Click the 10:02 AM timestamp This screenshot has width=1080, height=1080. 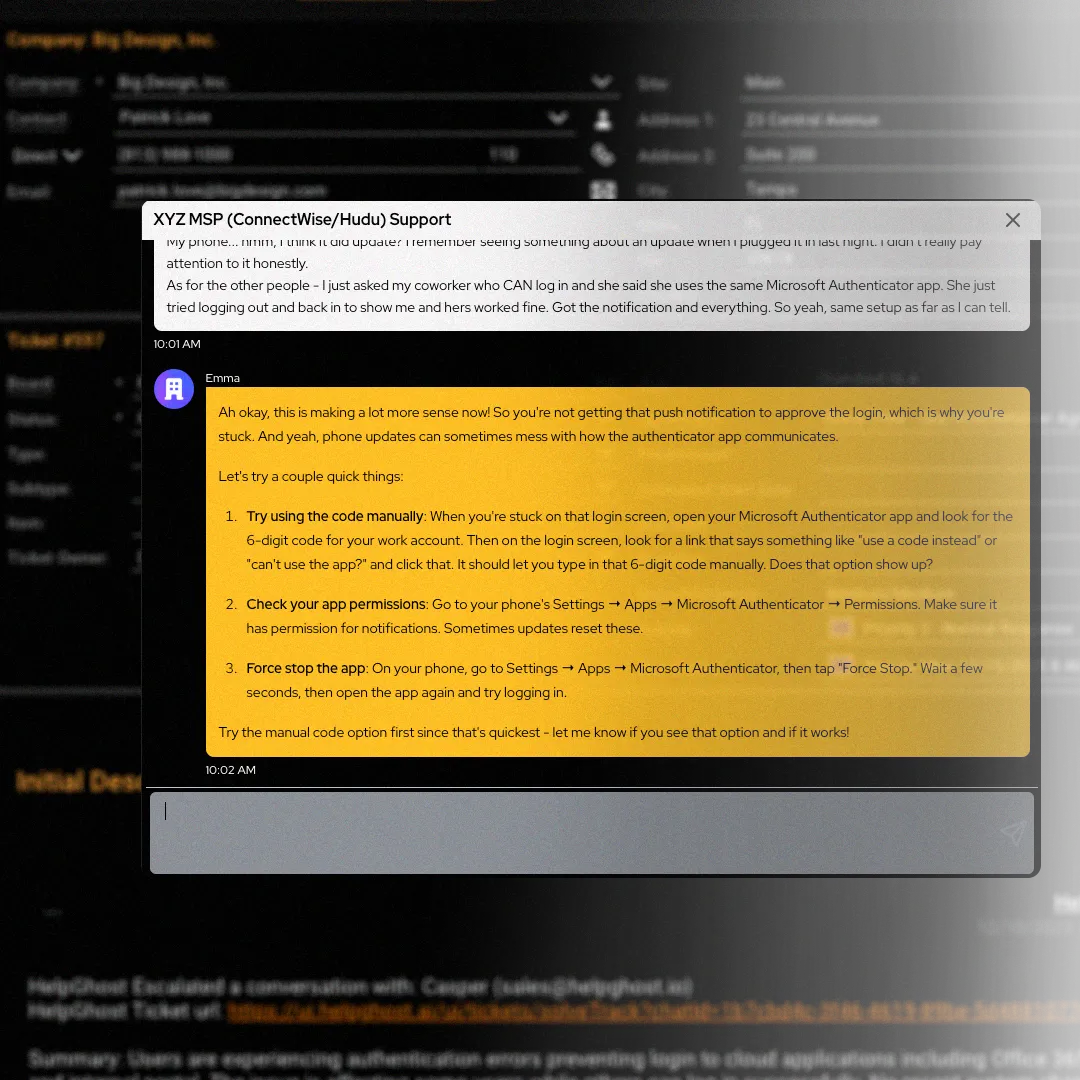click(x=231, y=770)
